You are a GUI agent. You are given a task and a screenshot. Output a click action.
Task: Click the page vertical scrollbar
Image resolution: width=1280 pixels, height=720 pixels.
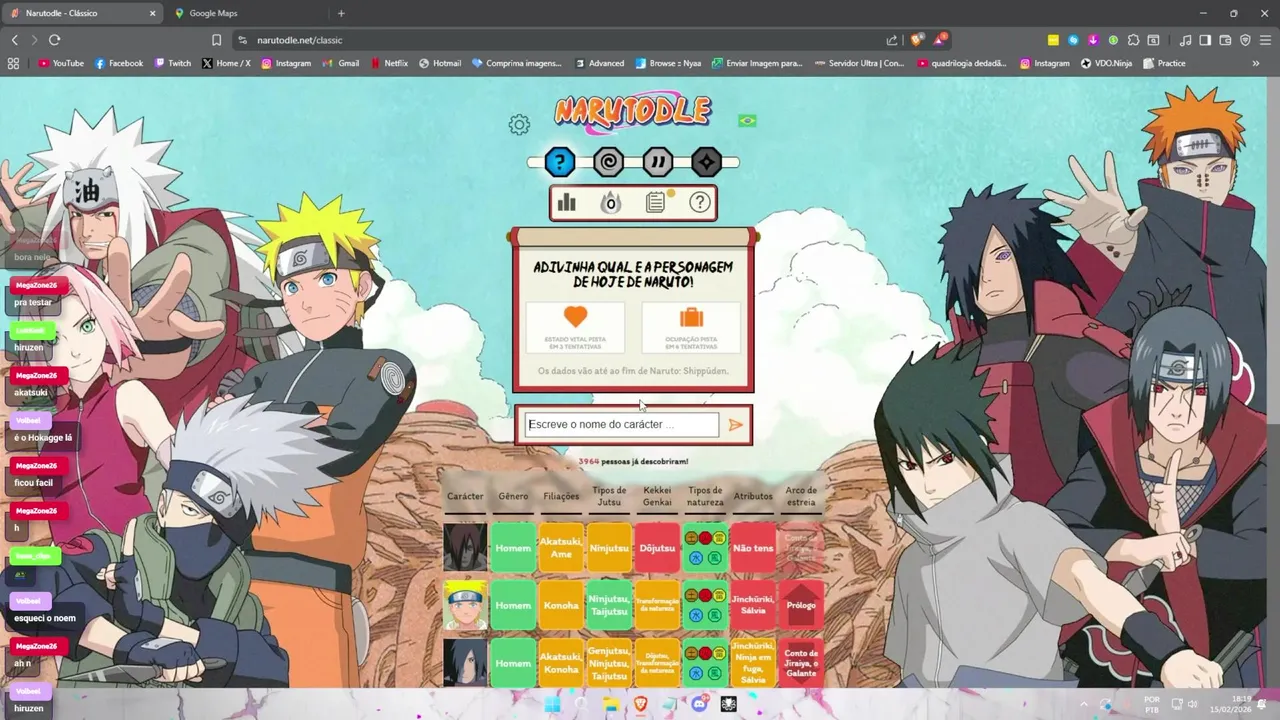pyautogui.click(x=1274, y=384)
